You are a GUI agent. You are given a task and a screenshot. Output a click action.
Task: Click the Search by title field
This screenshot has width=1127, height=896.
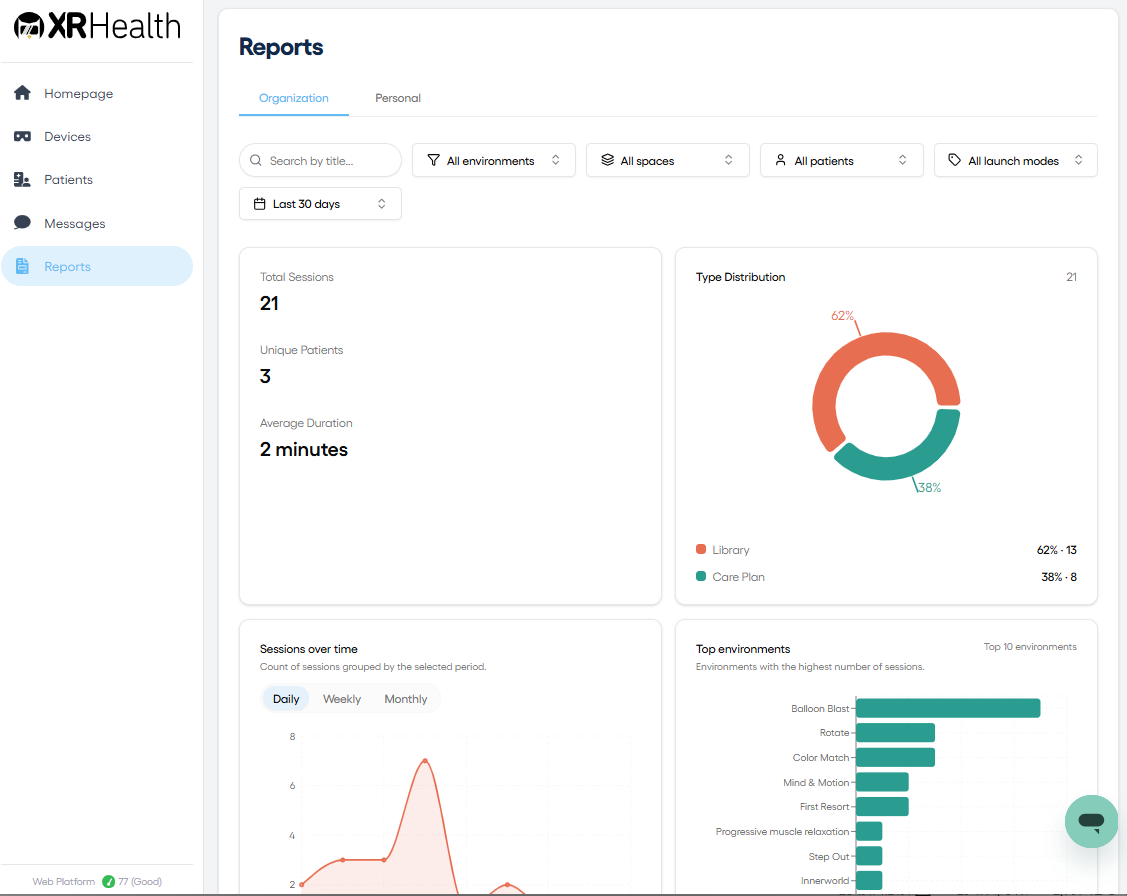coord(320,160)
